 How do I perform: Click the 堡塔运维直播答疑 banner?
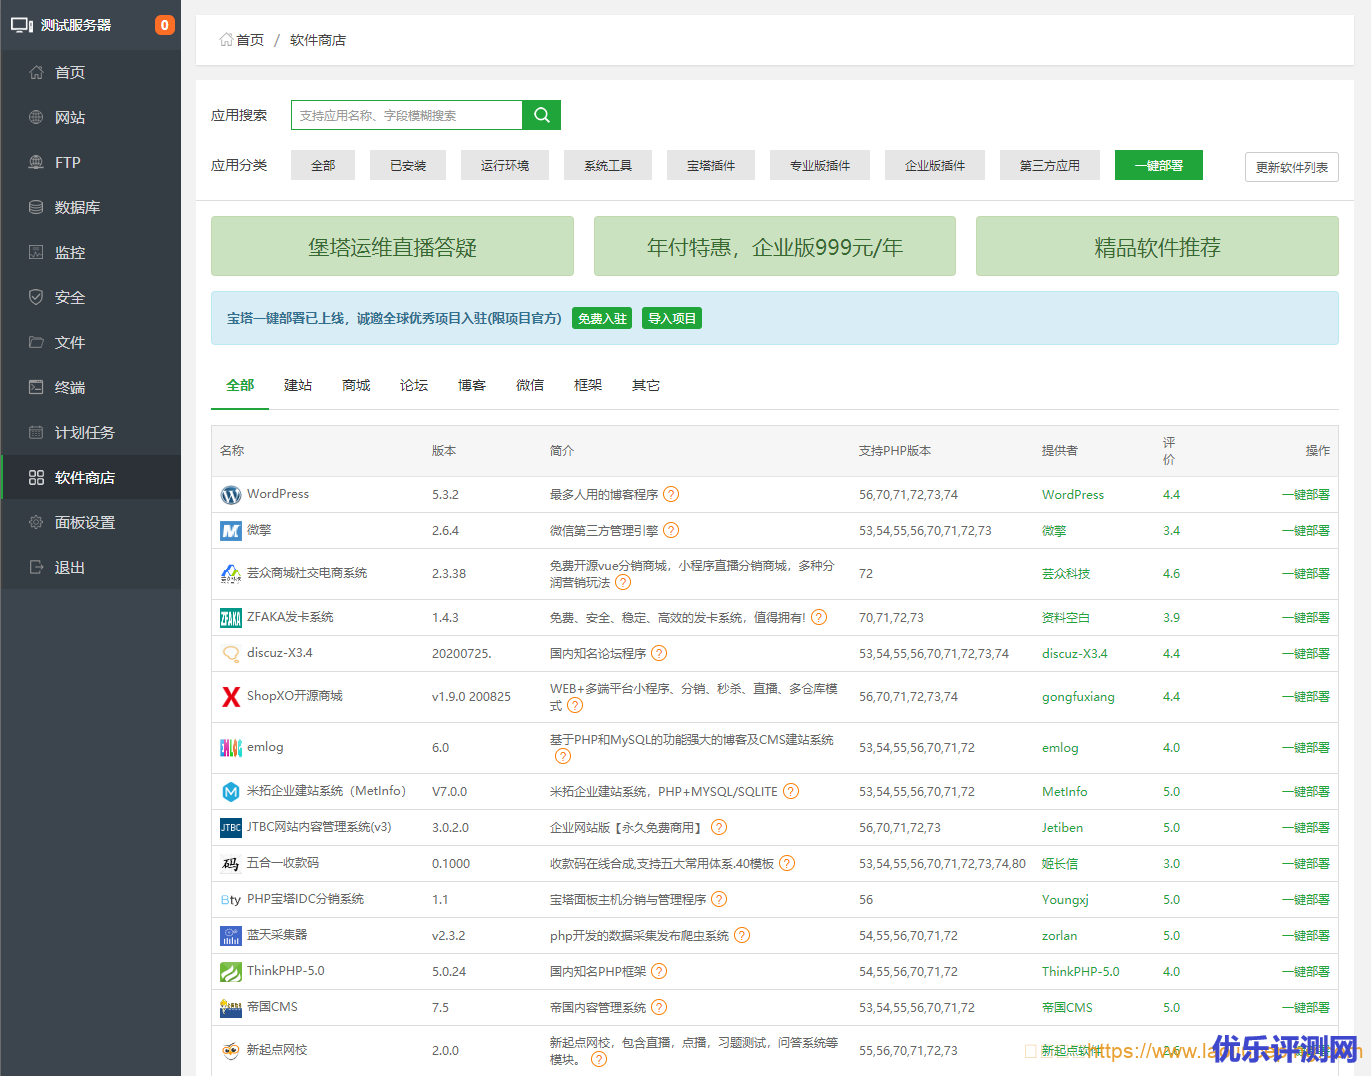point(392,246)
